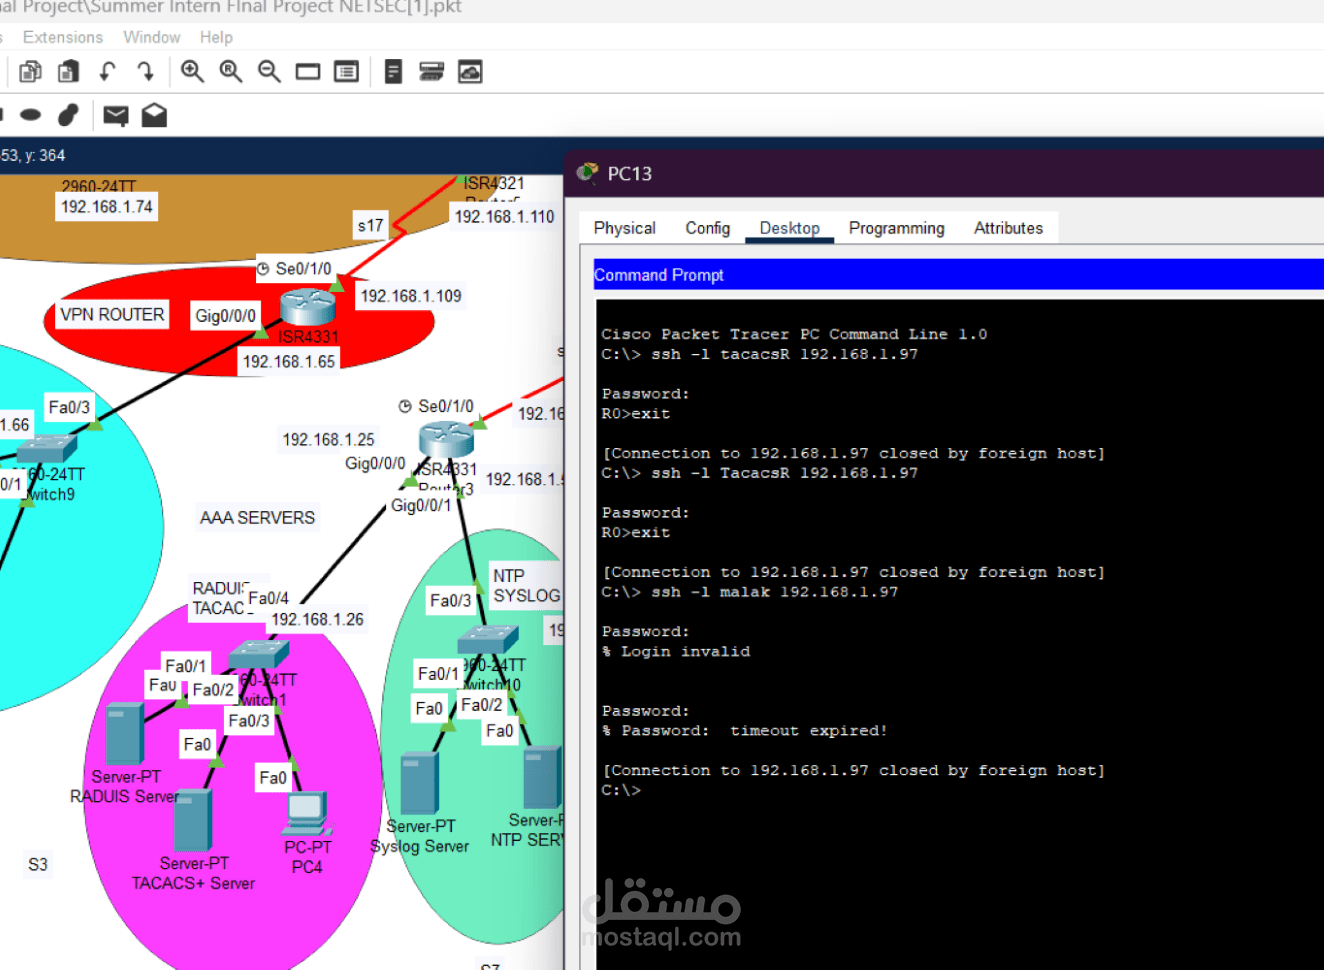This screenshot has height=970, width=1324.
Task: Click the Undo arrow icon
Action: [x=107, y=72]
